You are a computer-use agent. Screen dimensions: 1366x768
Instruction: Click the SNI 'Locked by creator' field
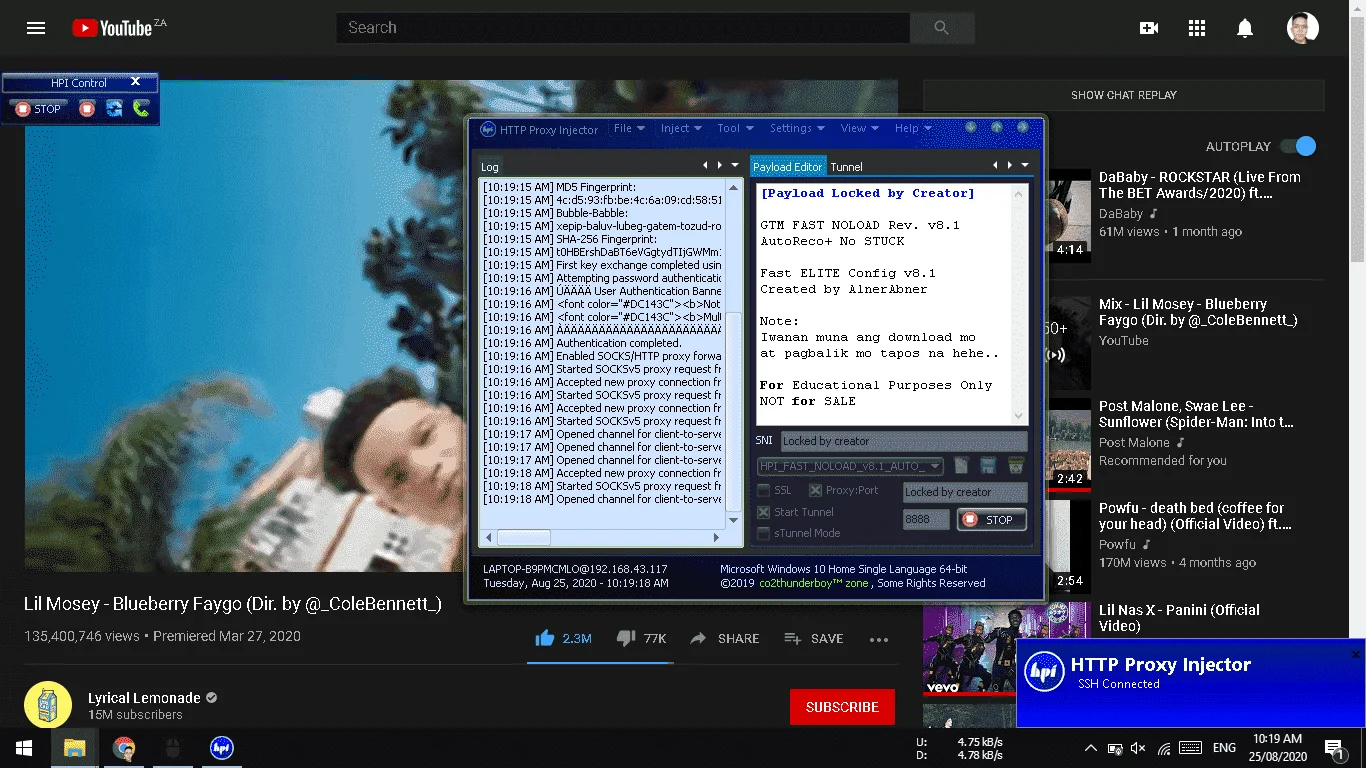(903, 441)
